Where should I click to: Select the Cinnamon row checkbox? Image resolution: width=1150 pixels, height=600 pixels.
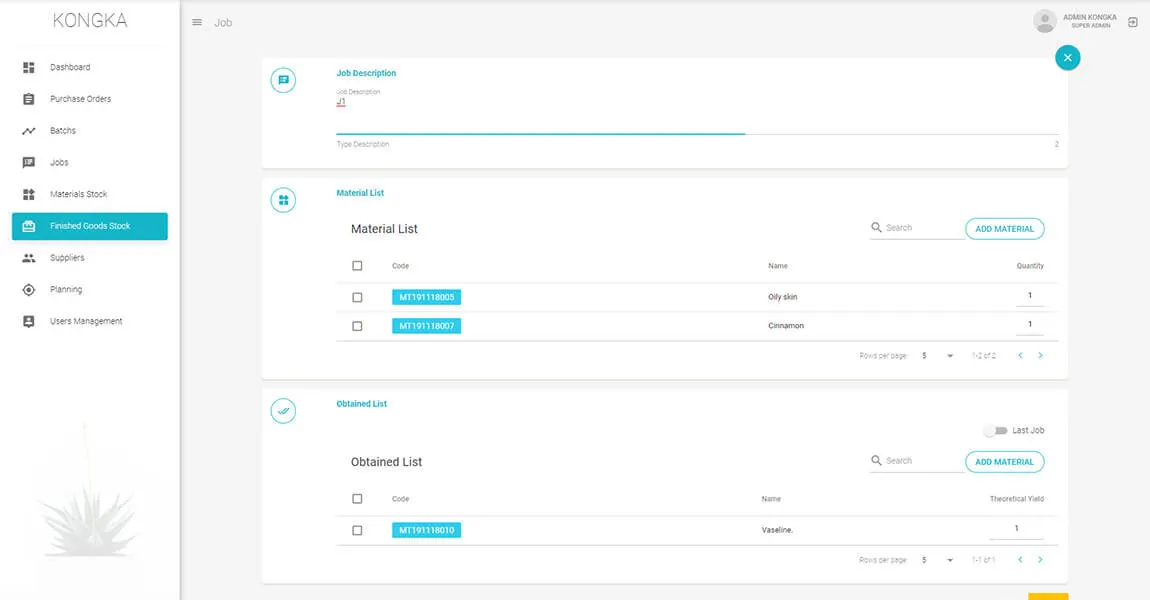[357, 326]
